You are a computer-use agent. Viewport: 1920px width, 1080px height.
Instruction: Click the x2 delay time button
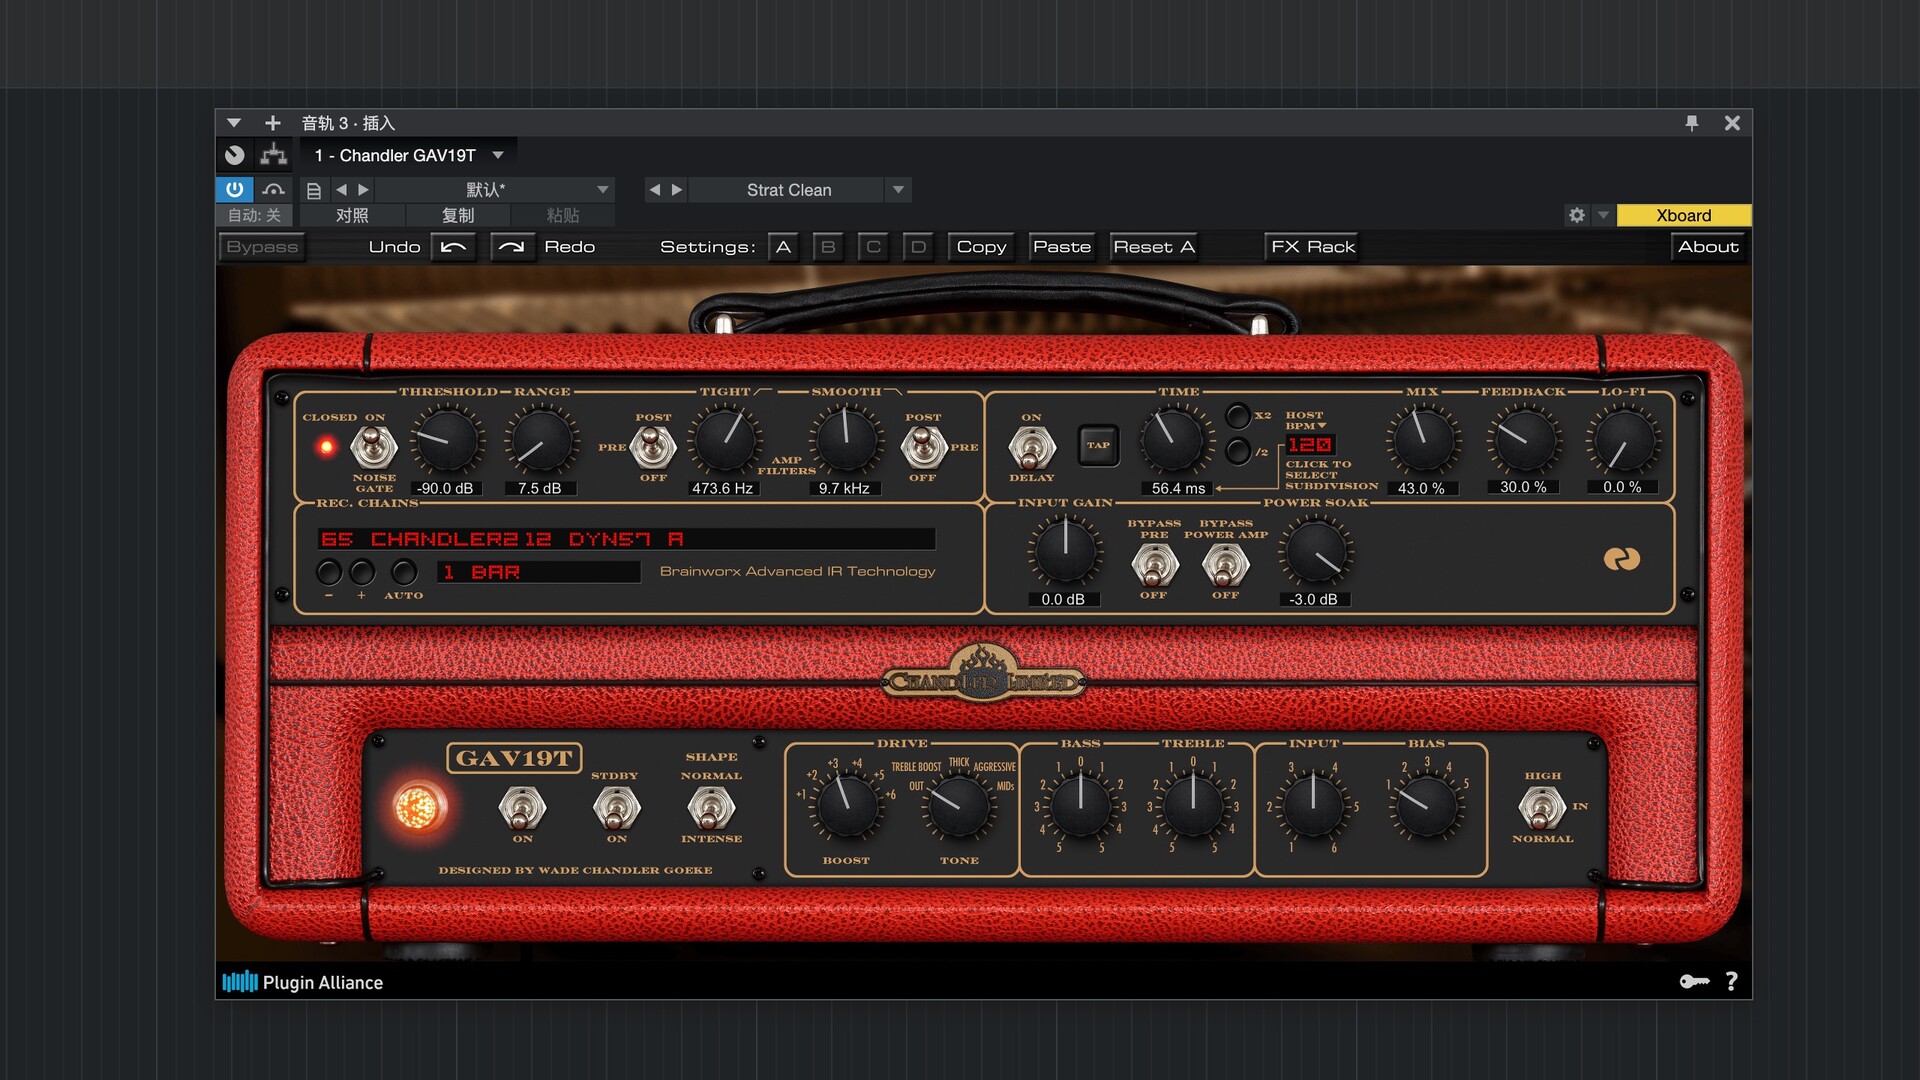tap(1238, 416)
